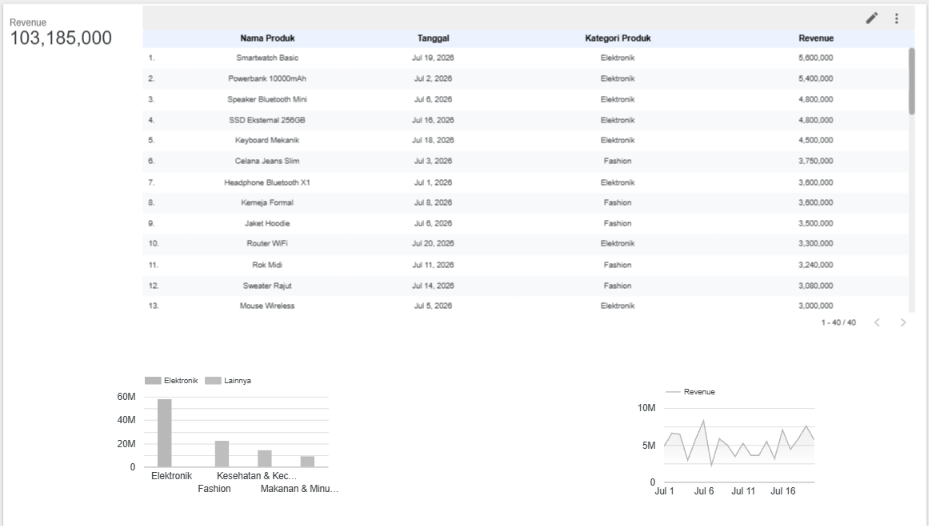This screenshot has height=526, width=929.
Task: Click the Jul 14, 2026 date cell
Action: click(x=433, y=286)
